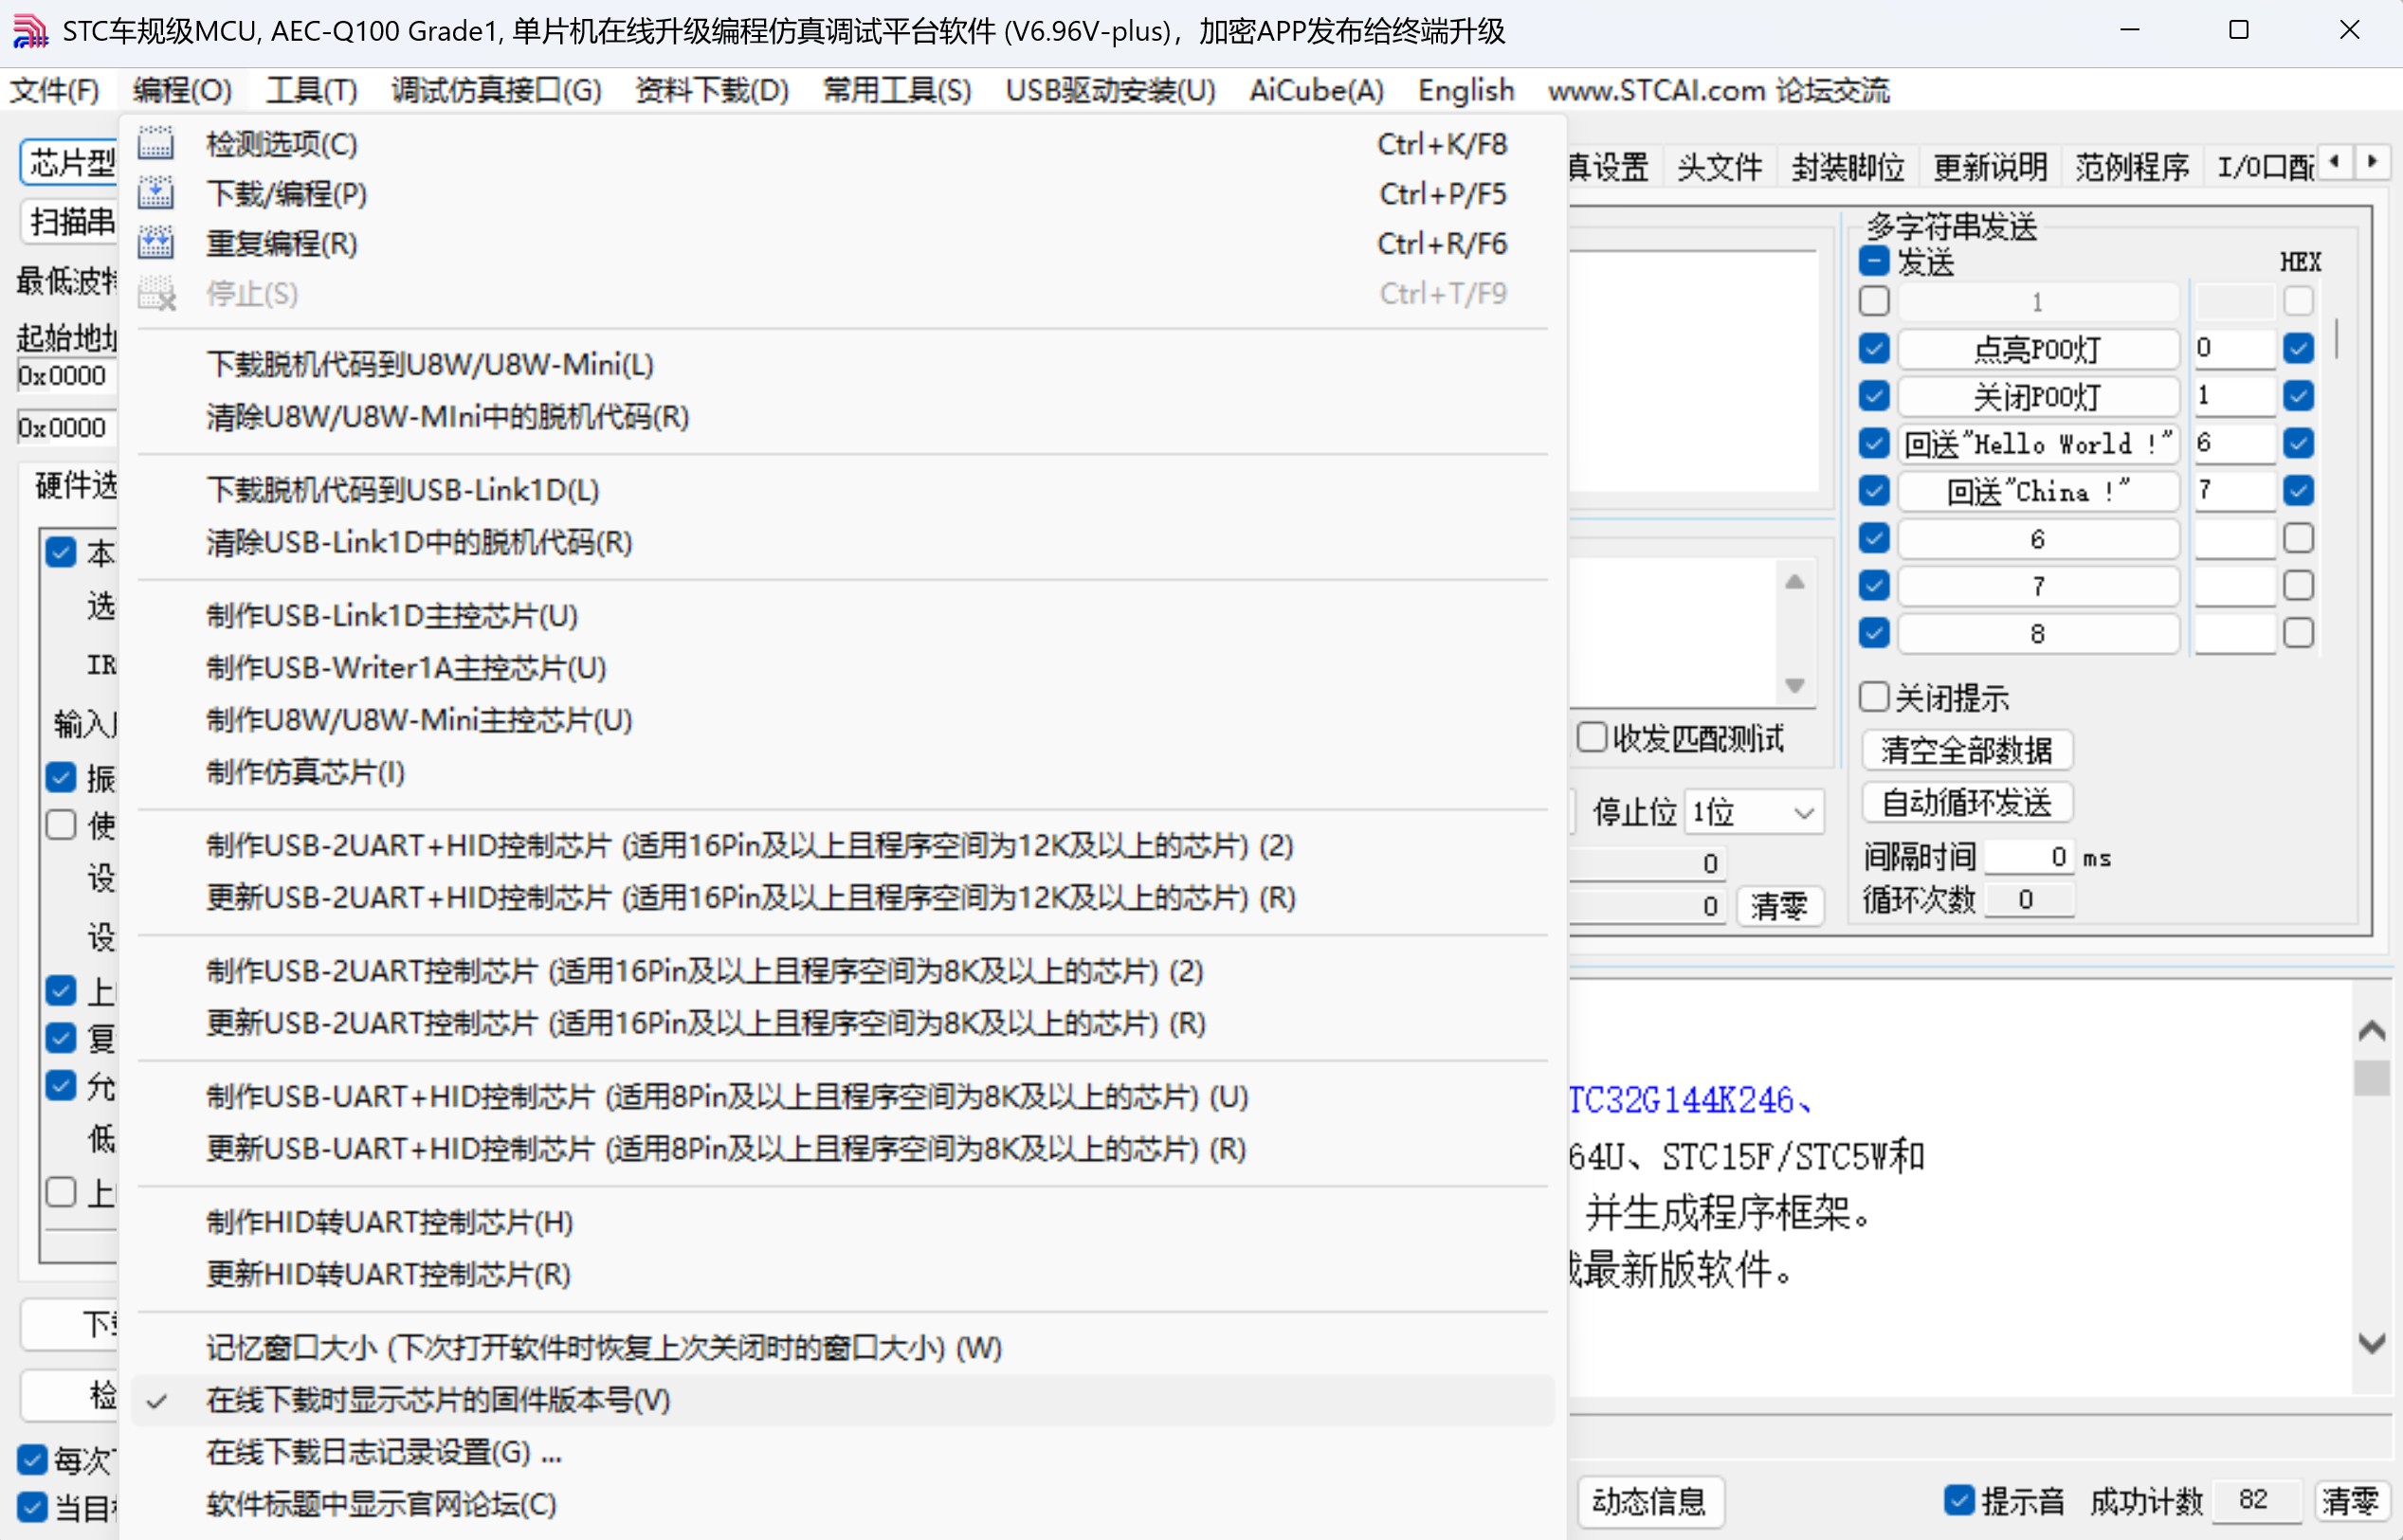Switch to the 范例程序 tab
The width and height of the screenshot is (2403, 1540).
(2132, 166)
